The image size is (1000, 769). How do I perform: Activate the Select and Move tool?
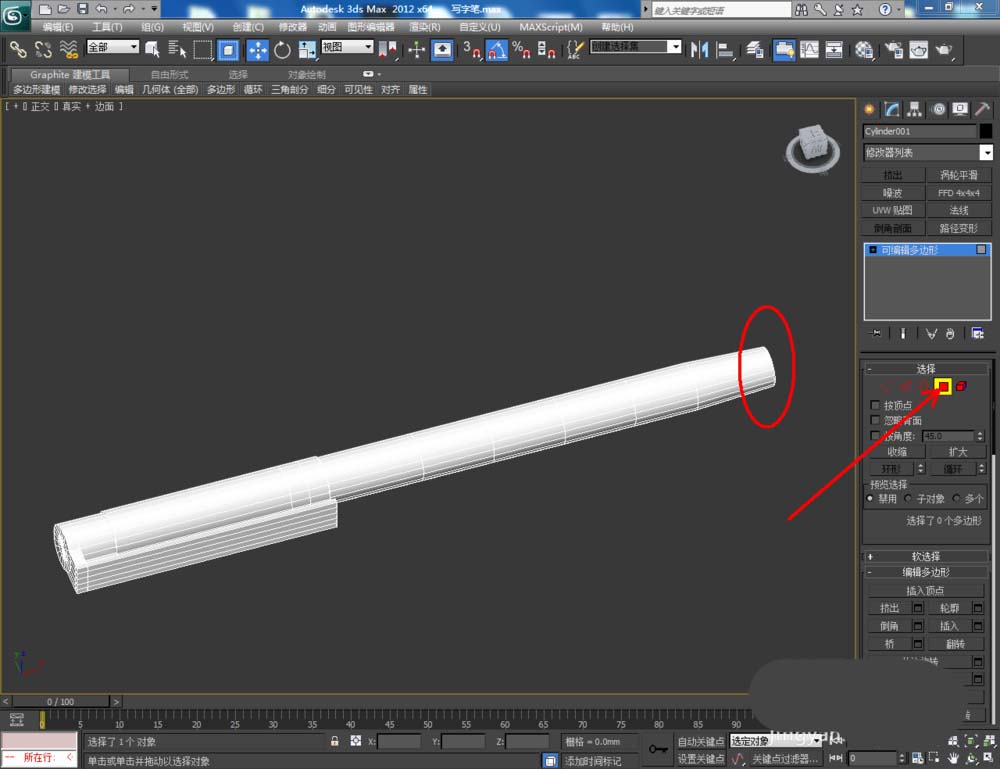(258, 49)
